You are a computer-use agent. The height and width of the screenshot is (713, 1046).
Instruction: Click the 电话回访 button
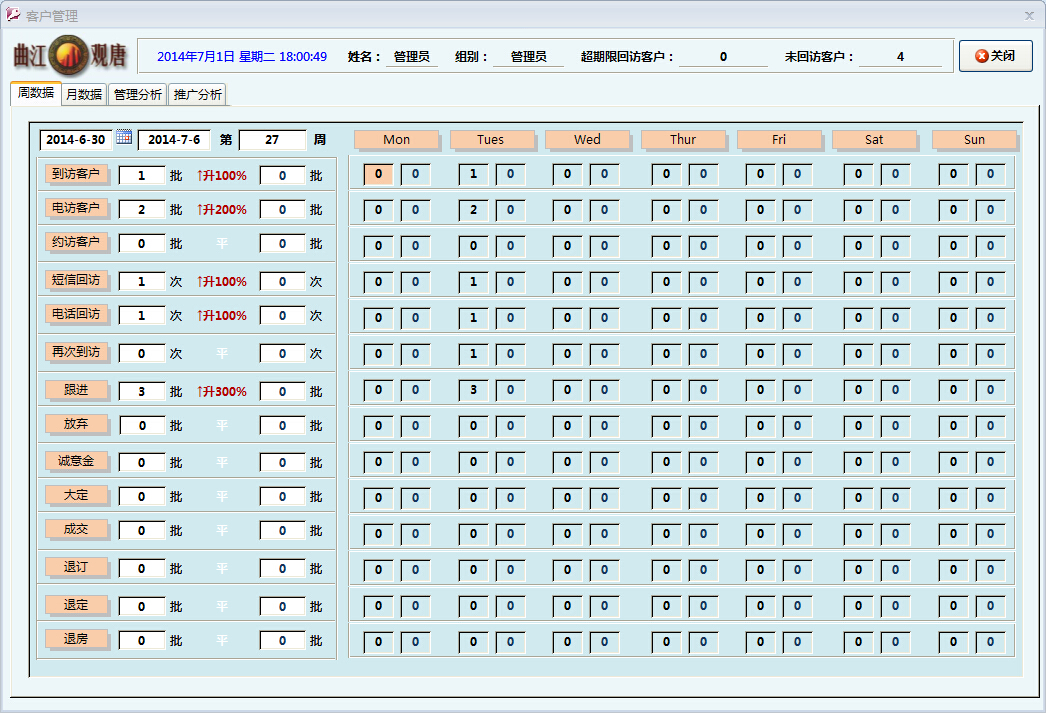[x=76, y=314]
